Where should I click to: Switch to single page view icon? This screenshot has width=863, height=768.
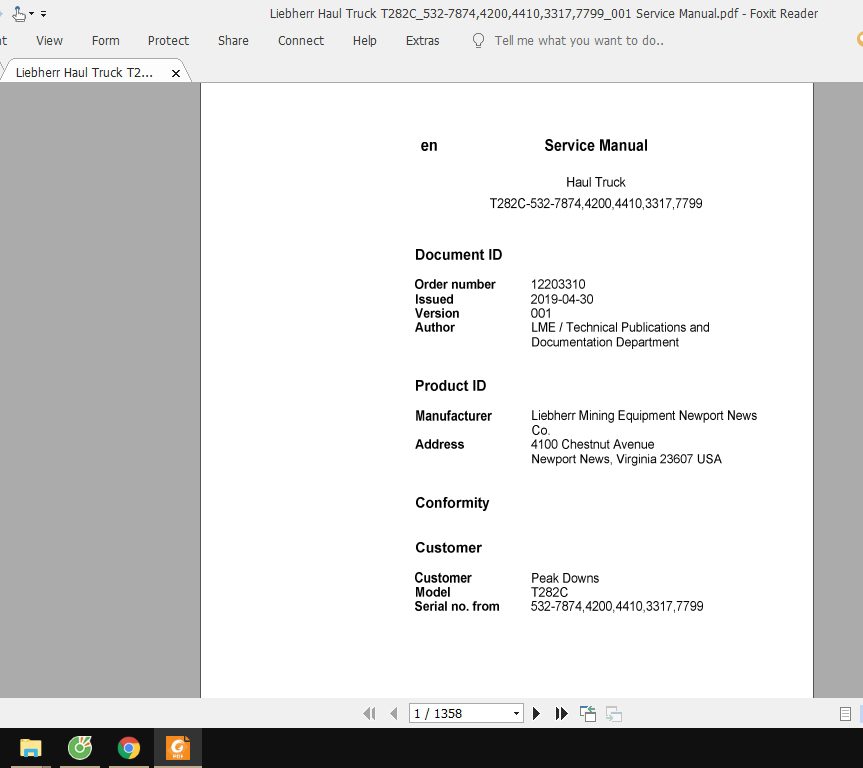pos(845,714)
